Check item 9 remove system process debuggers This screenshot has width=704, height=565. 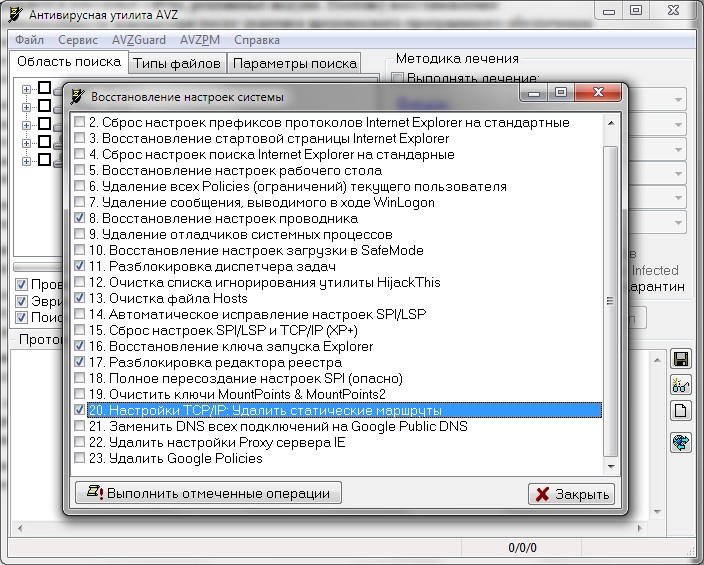[x=79, y=234]
